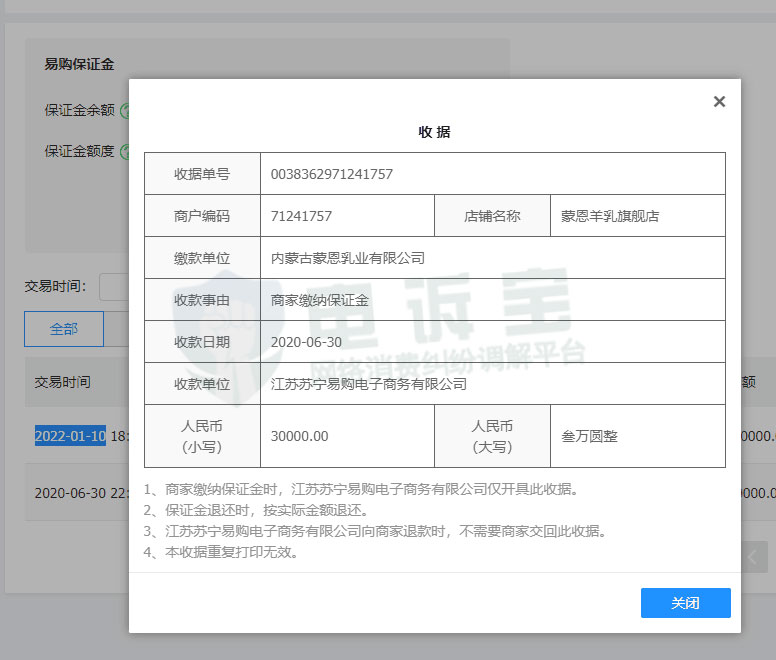Click the uppercase amount 叁万圆整
This screenshot has height=660, width=776.
coord(589,436)
